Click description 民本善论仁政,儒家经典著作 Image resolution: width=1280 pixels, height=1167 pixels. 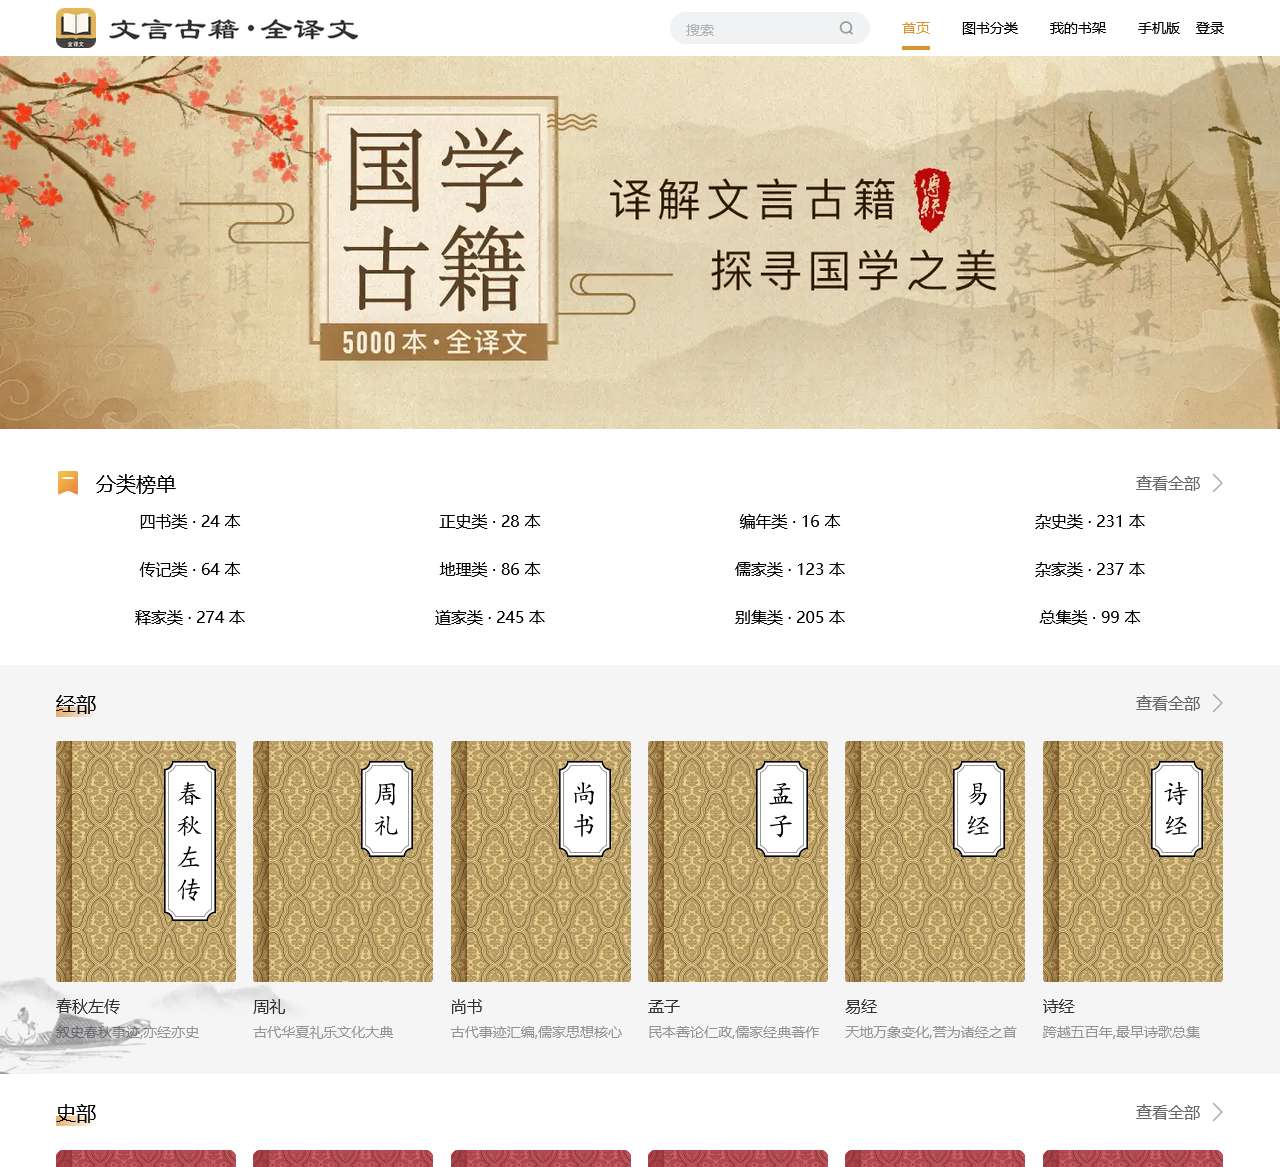pyautogui.click(x=734, y=1032)
